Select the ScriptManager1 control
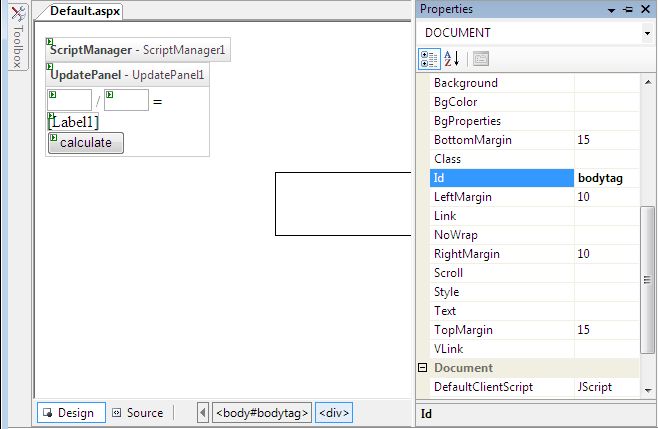 (x=138, y=50)
